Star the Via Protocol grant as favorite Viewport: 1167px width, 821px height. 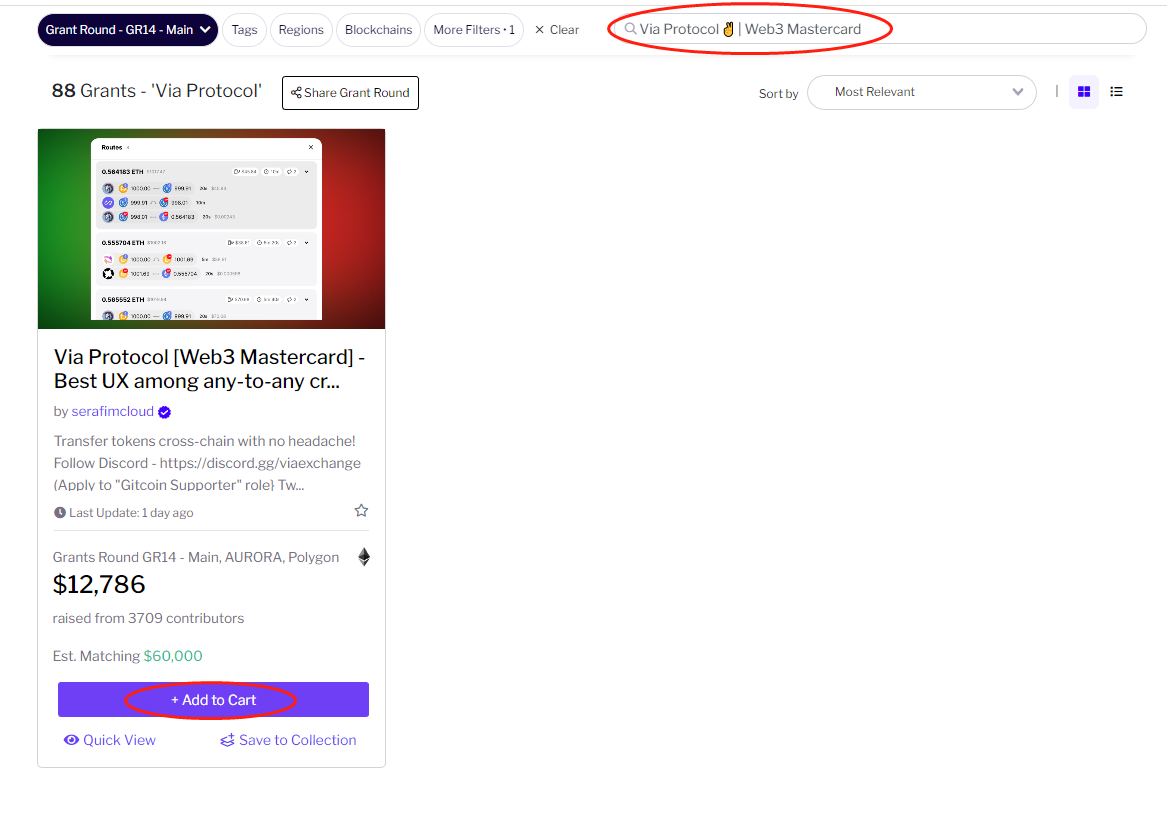click(x=361, y=511)
